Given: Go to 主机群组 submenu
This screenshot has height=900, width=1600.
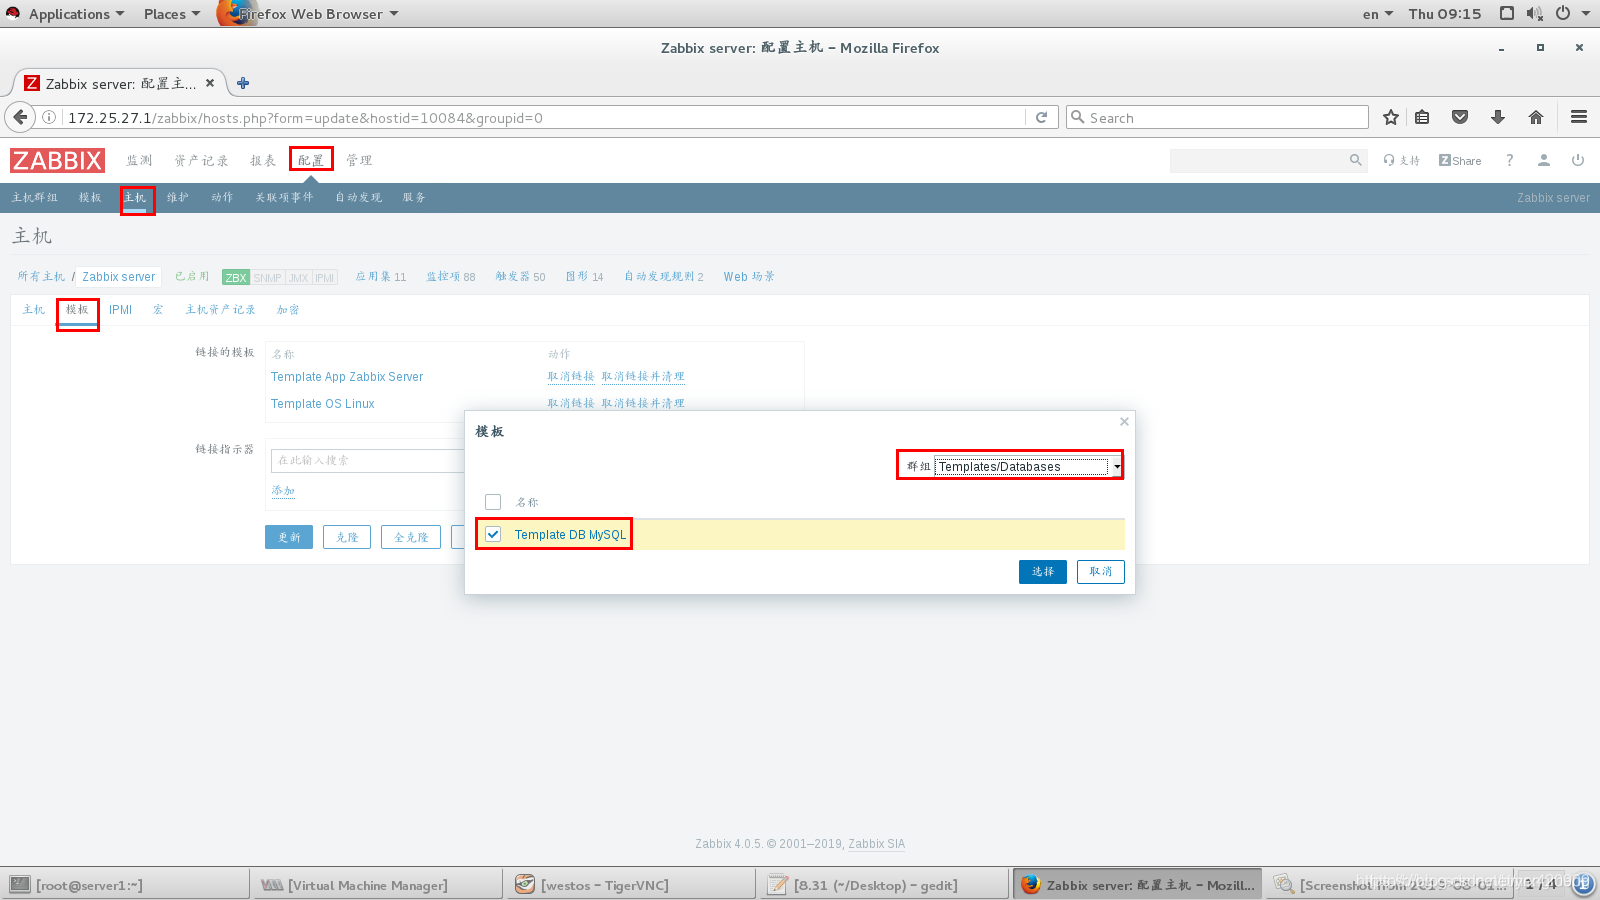Looking at the screenshot, I should tap(35, 197).
